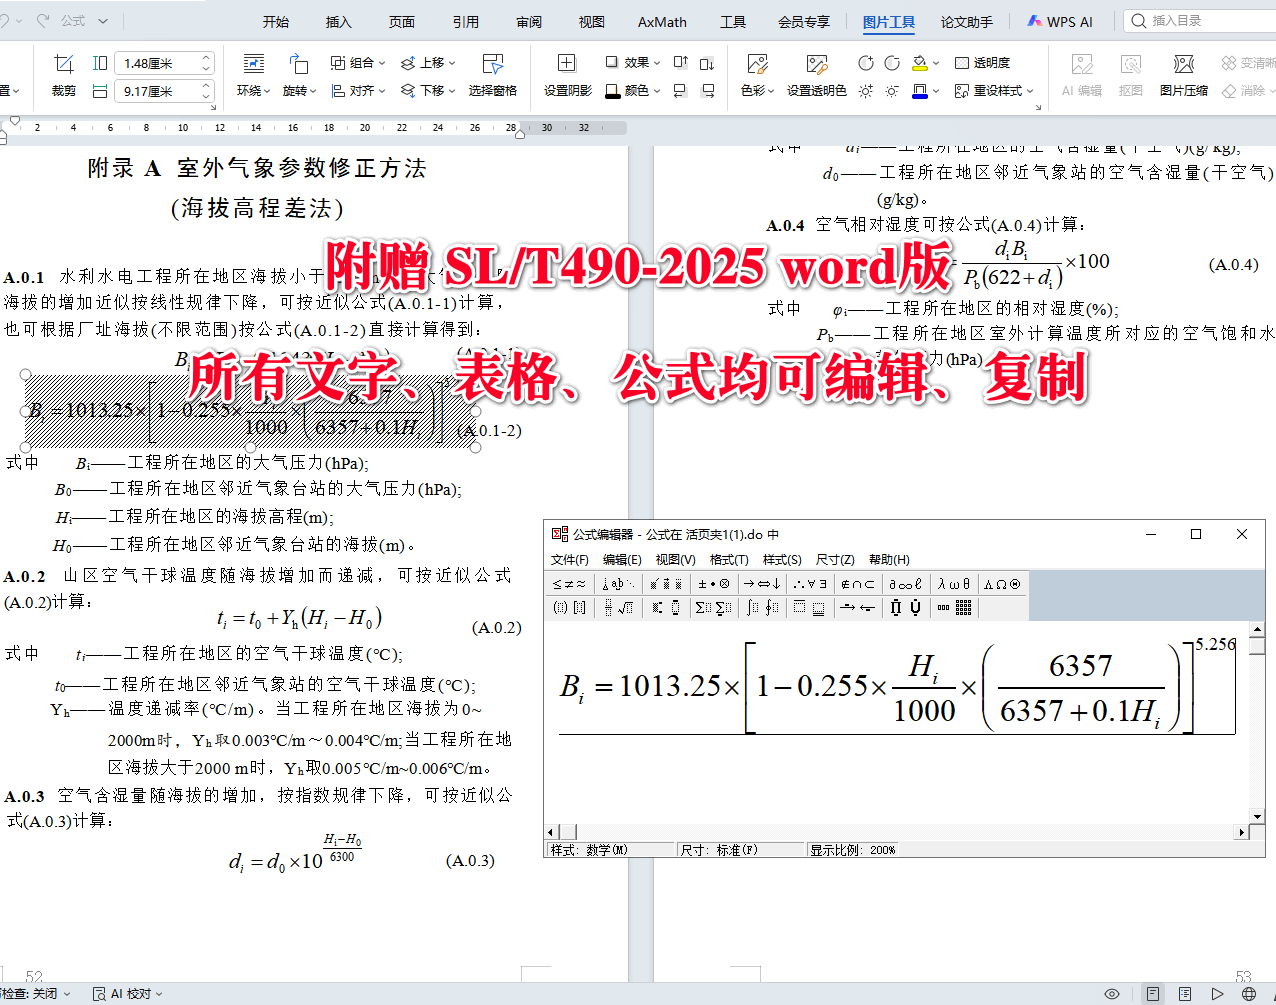Click the height stepper arrows

(207, 63)
